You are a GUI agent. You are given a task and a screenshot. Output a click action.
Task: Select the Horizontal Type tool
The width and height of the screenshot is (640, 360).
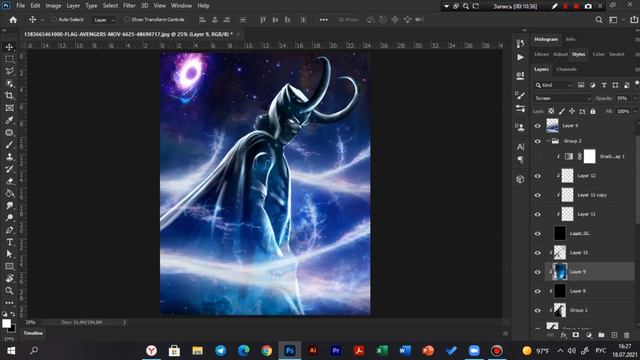pyautogui.click(x=9, y=242)
